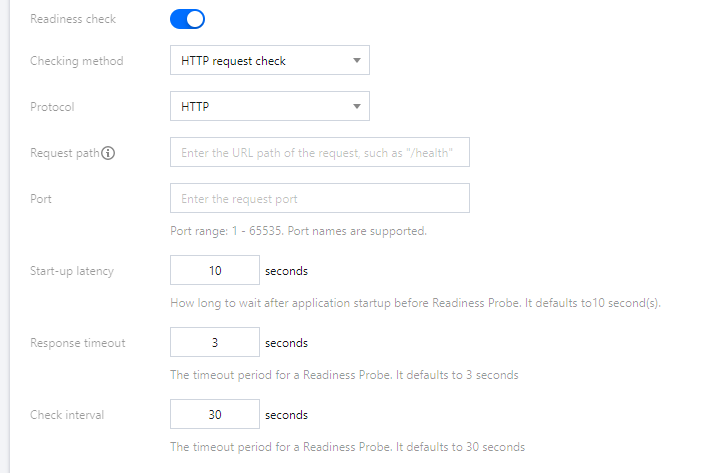Click the Start-up latency description text
The height and width of the screenshot is (473, 712).
pyautogui.click(x=415, y=303)
